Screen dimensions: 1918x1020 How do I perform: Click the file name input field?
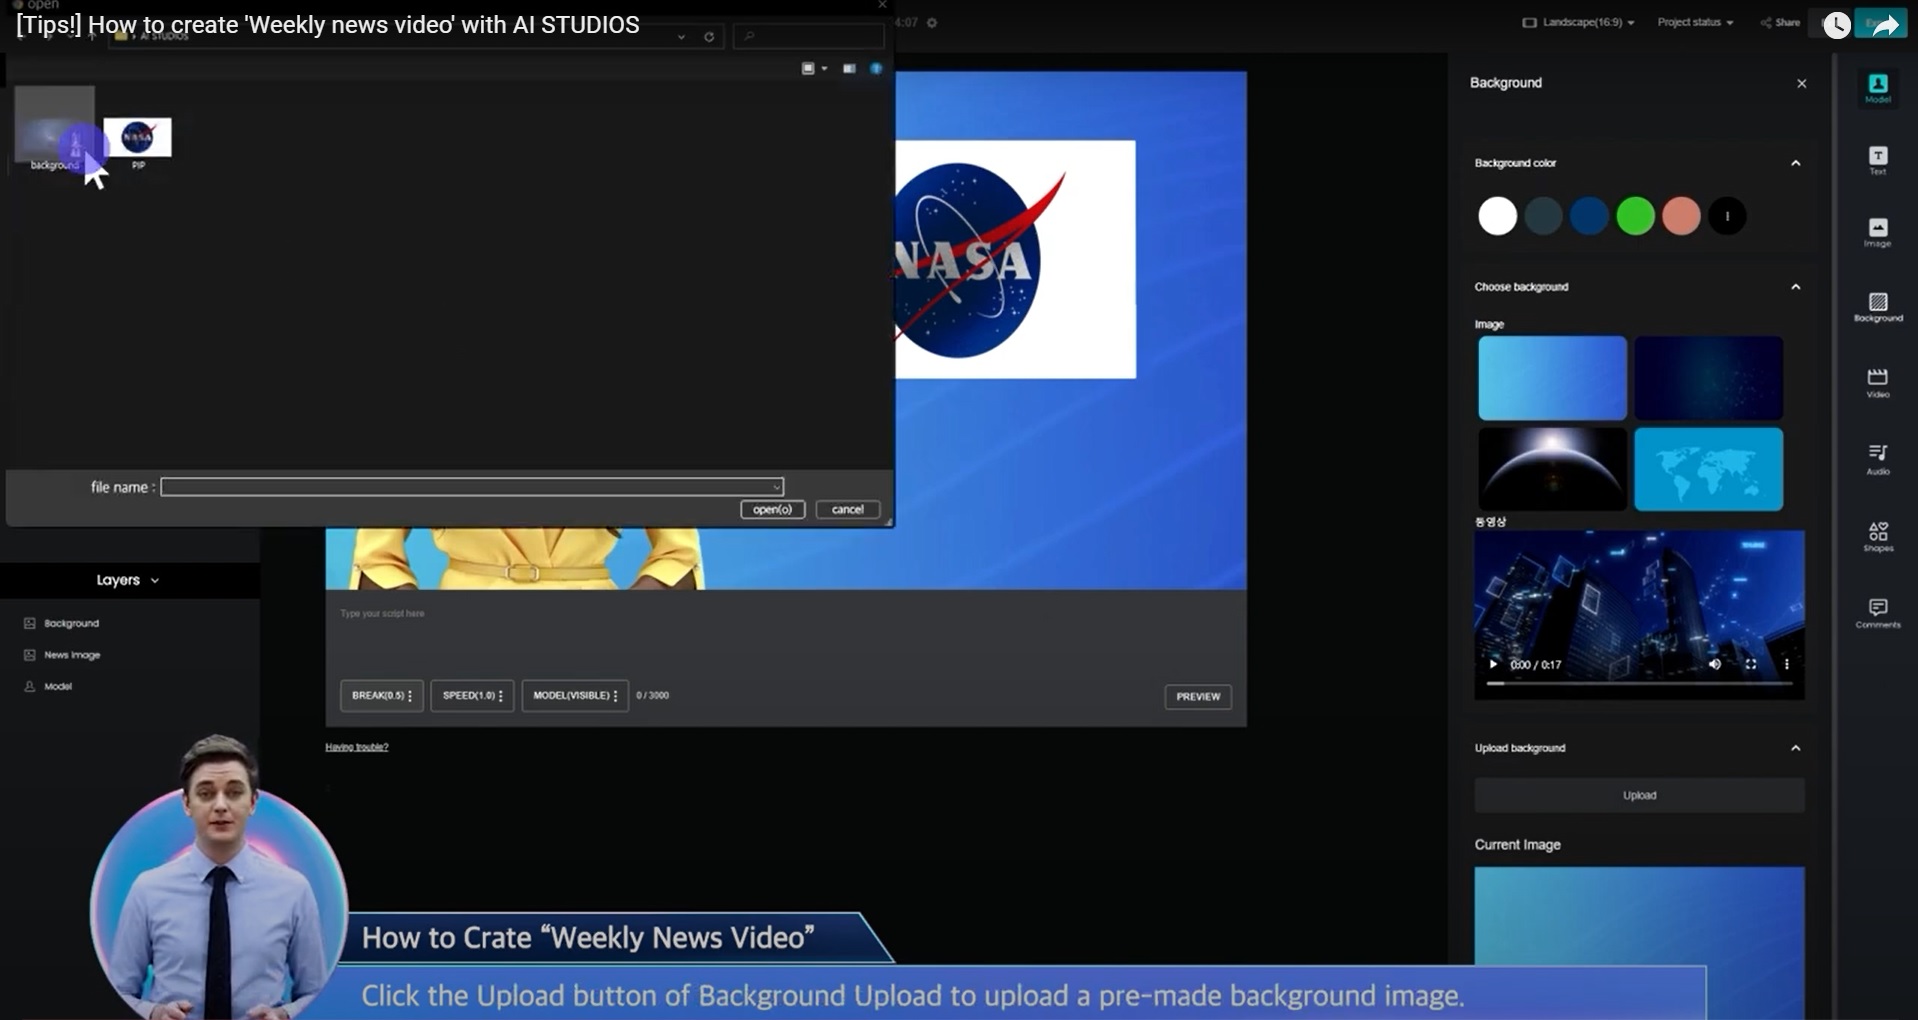tap(472, 487)
